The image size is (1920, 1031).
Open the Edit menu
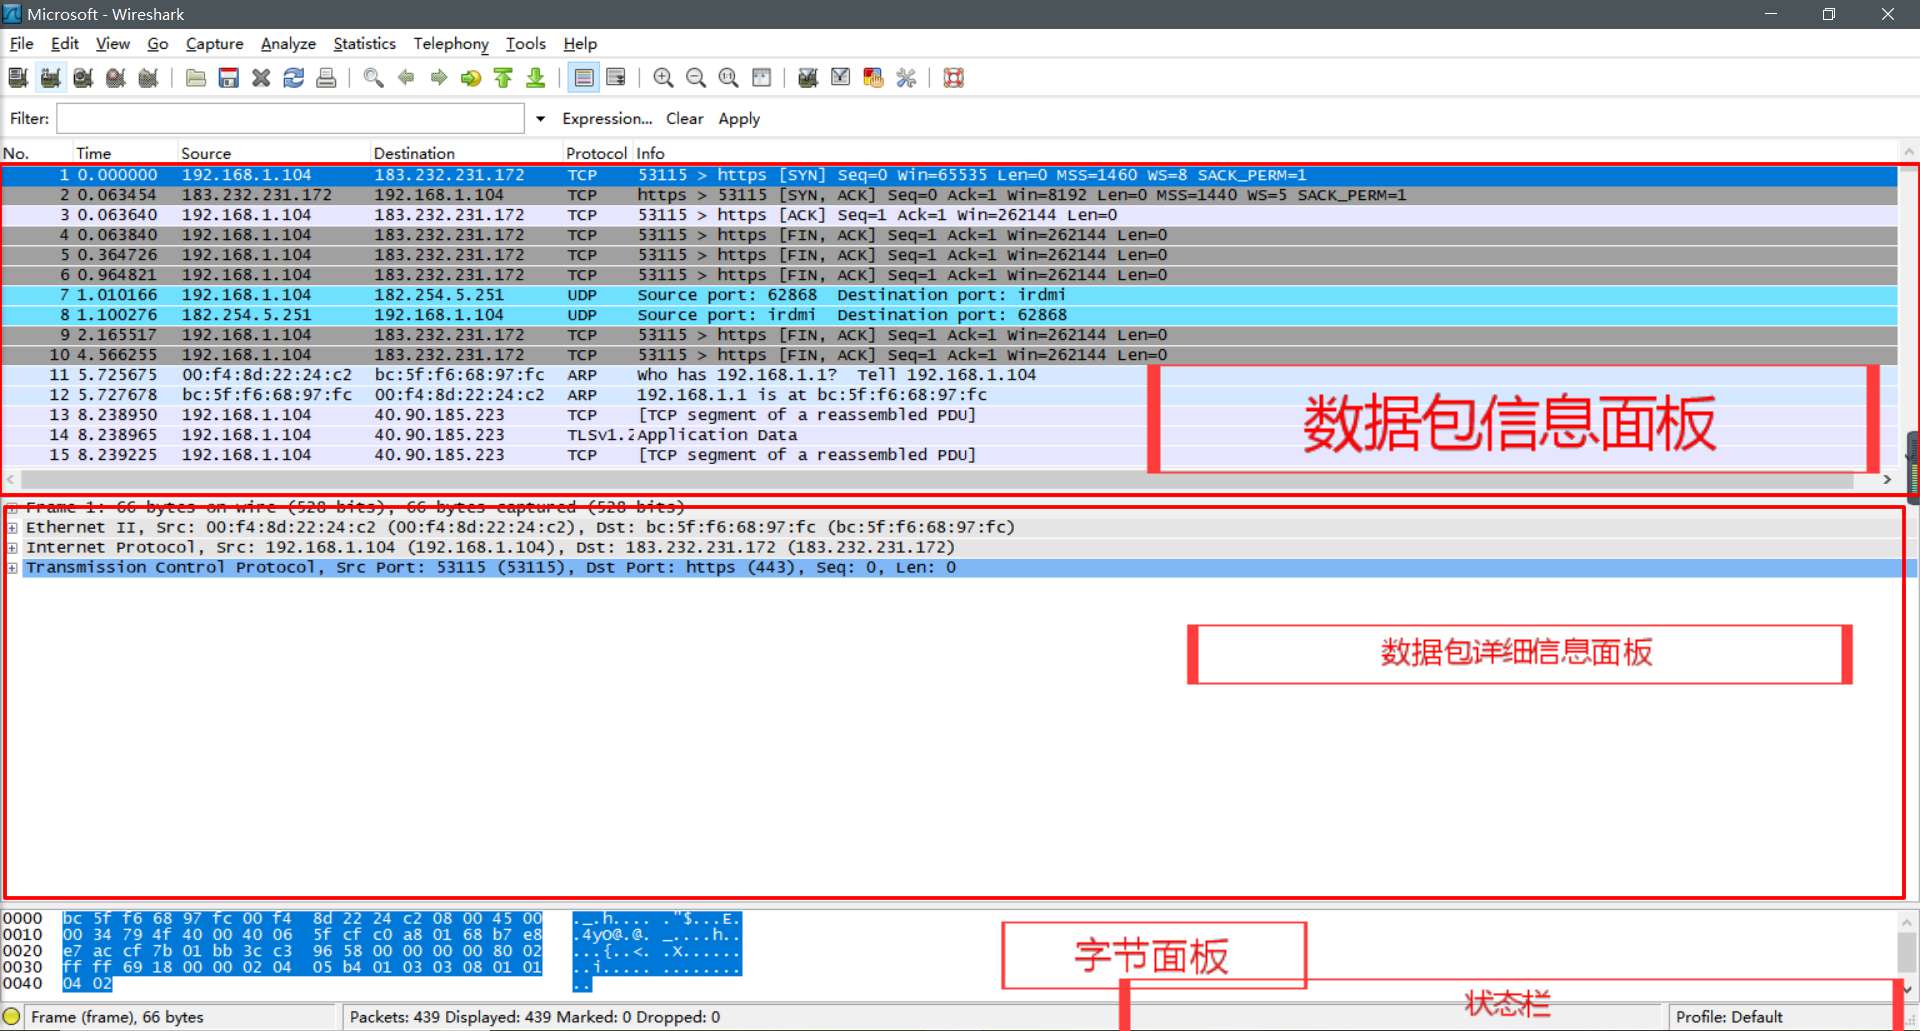click(x=65, y=44)
